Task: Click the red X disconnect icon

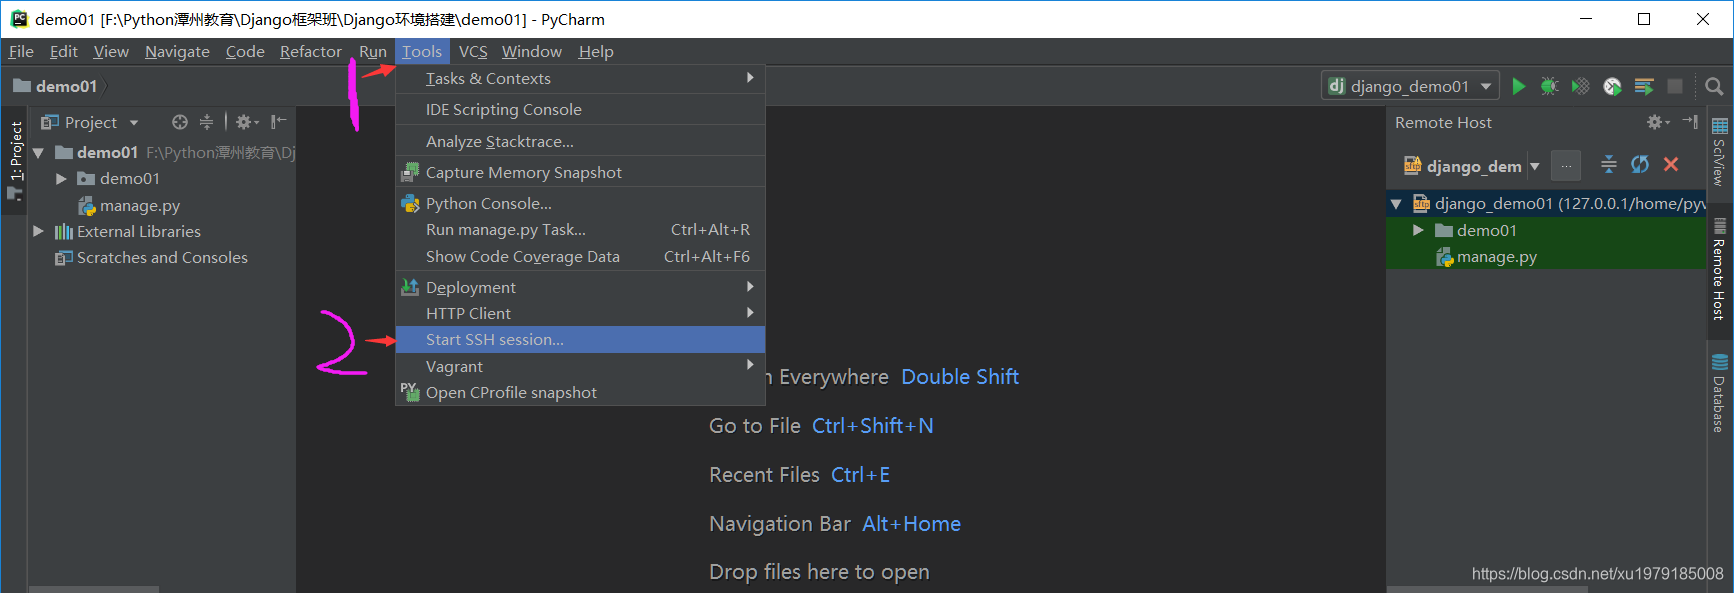Action: [x=1671, y=164]
